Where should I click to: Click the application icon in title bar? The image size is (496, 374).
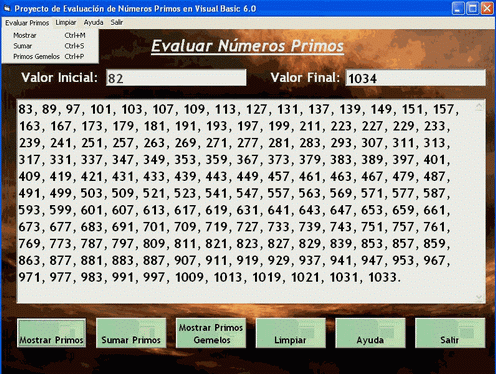(7, 8)
